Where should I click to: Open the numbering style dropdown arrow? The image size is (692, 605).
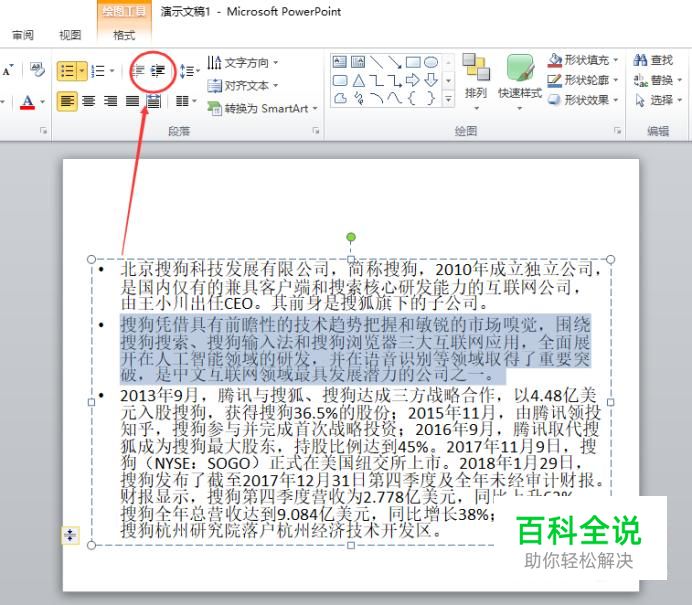pos(112,71)
